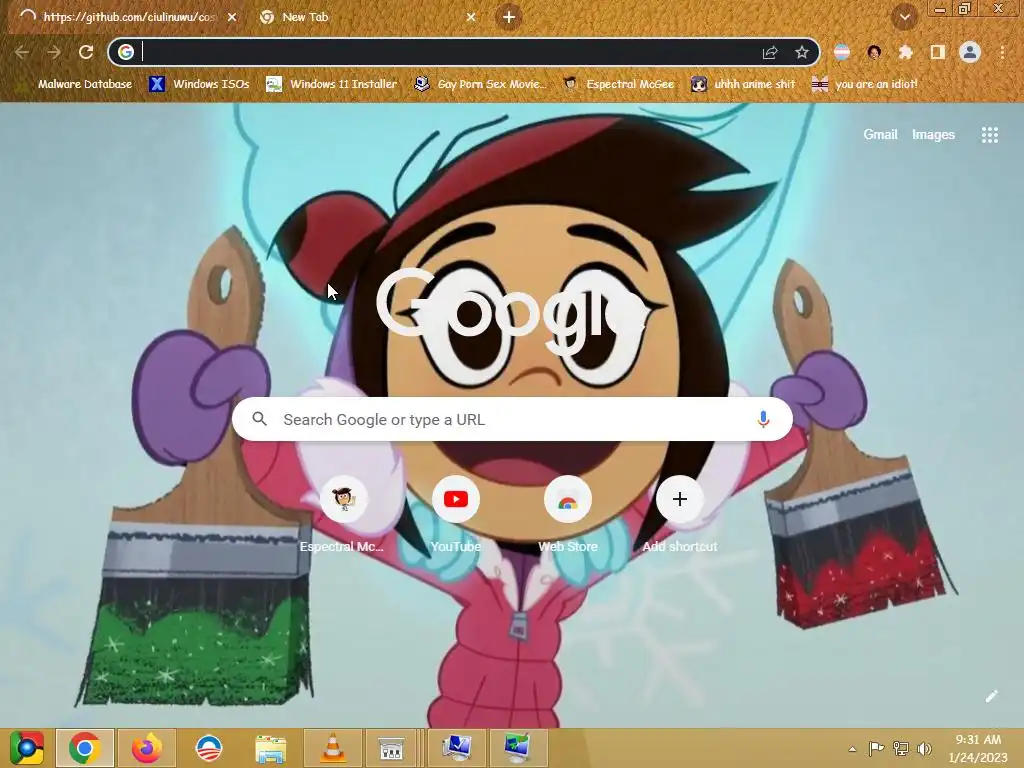Open the Extensions puzzle menu
This screenshot has height=768, width=1024.
pyautogui.click(x=905, y=52)
